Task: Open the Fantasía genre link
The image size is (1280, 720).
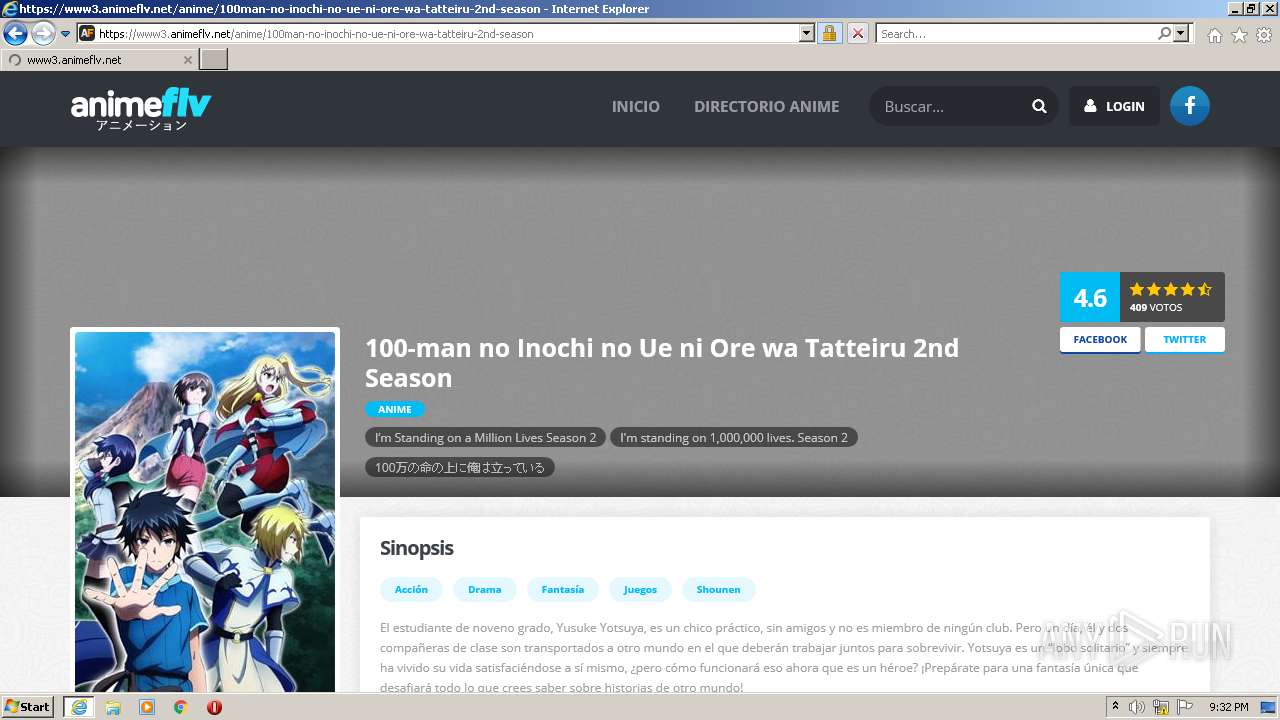Action: point(563,589)
